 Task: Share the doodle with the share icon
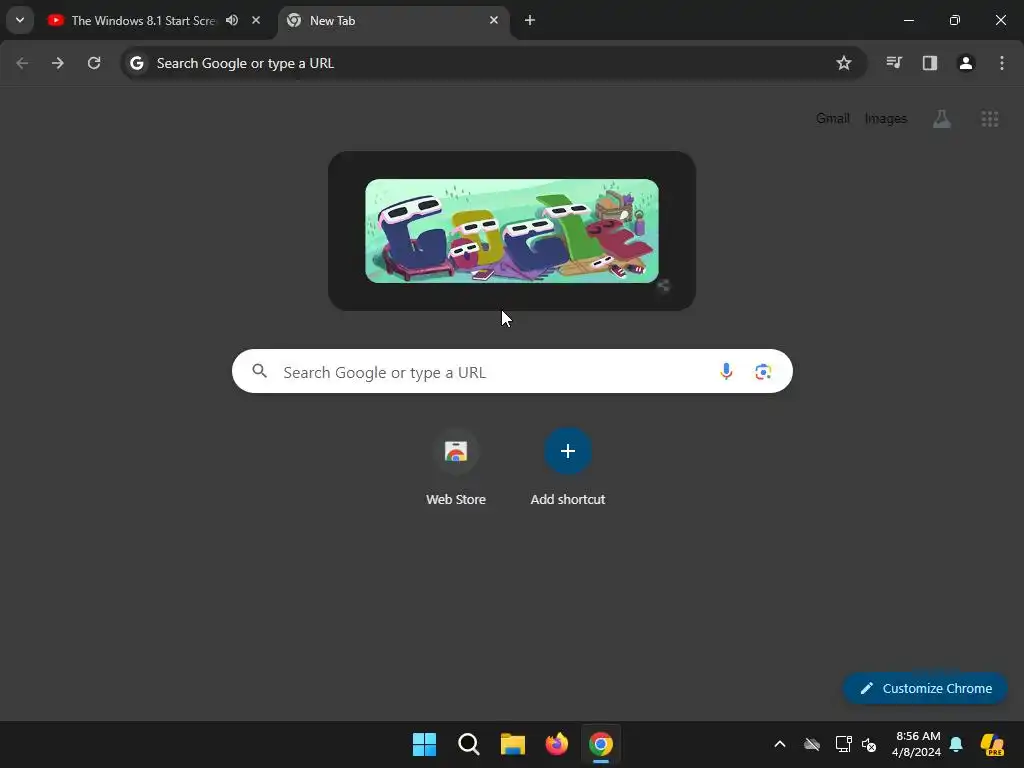tap(663, 285)
